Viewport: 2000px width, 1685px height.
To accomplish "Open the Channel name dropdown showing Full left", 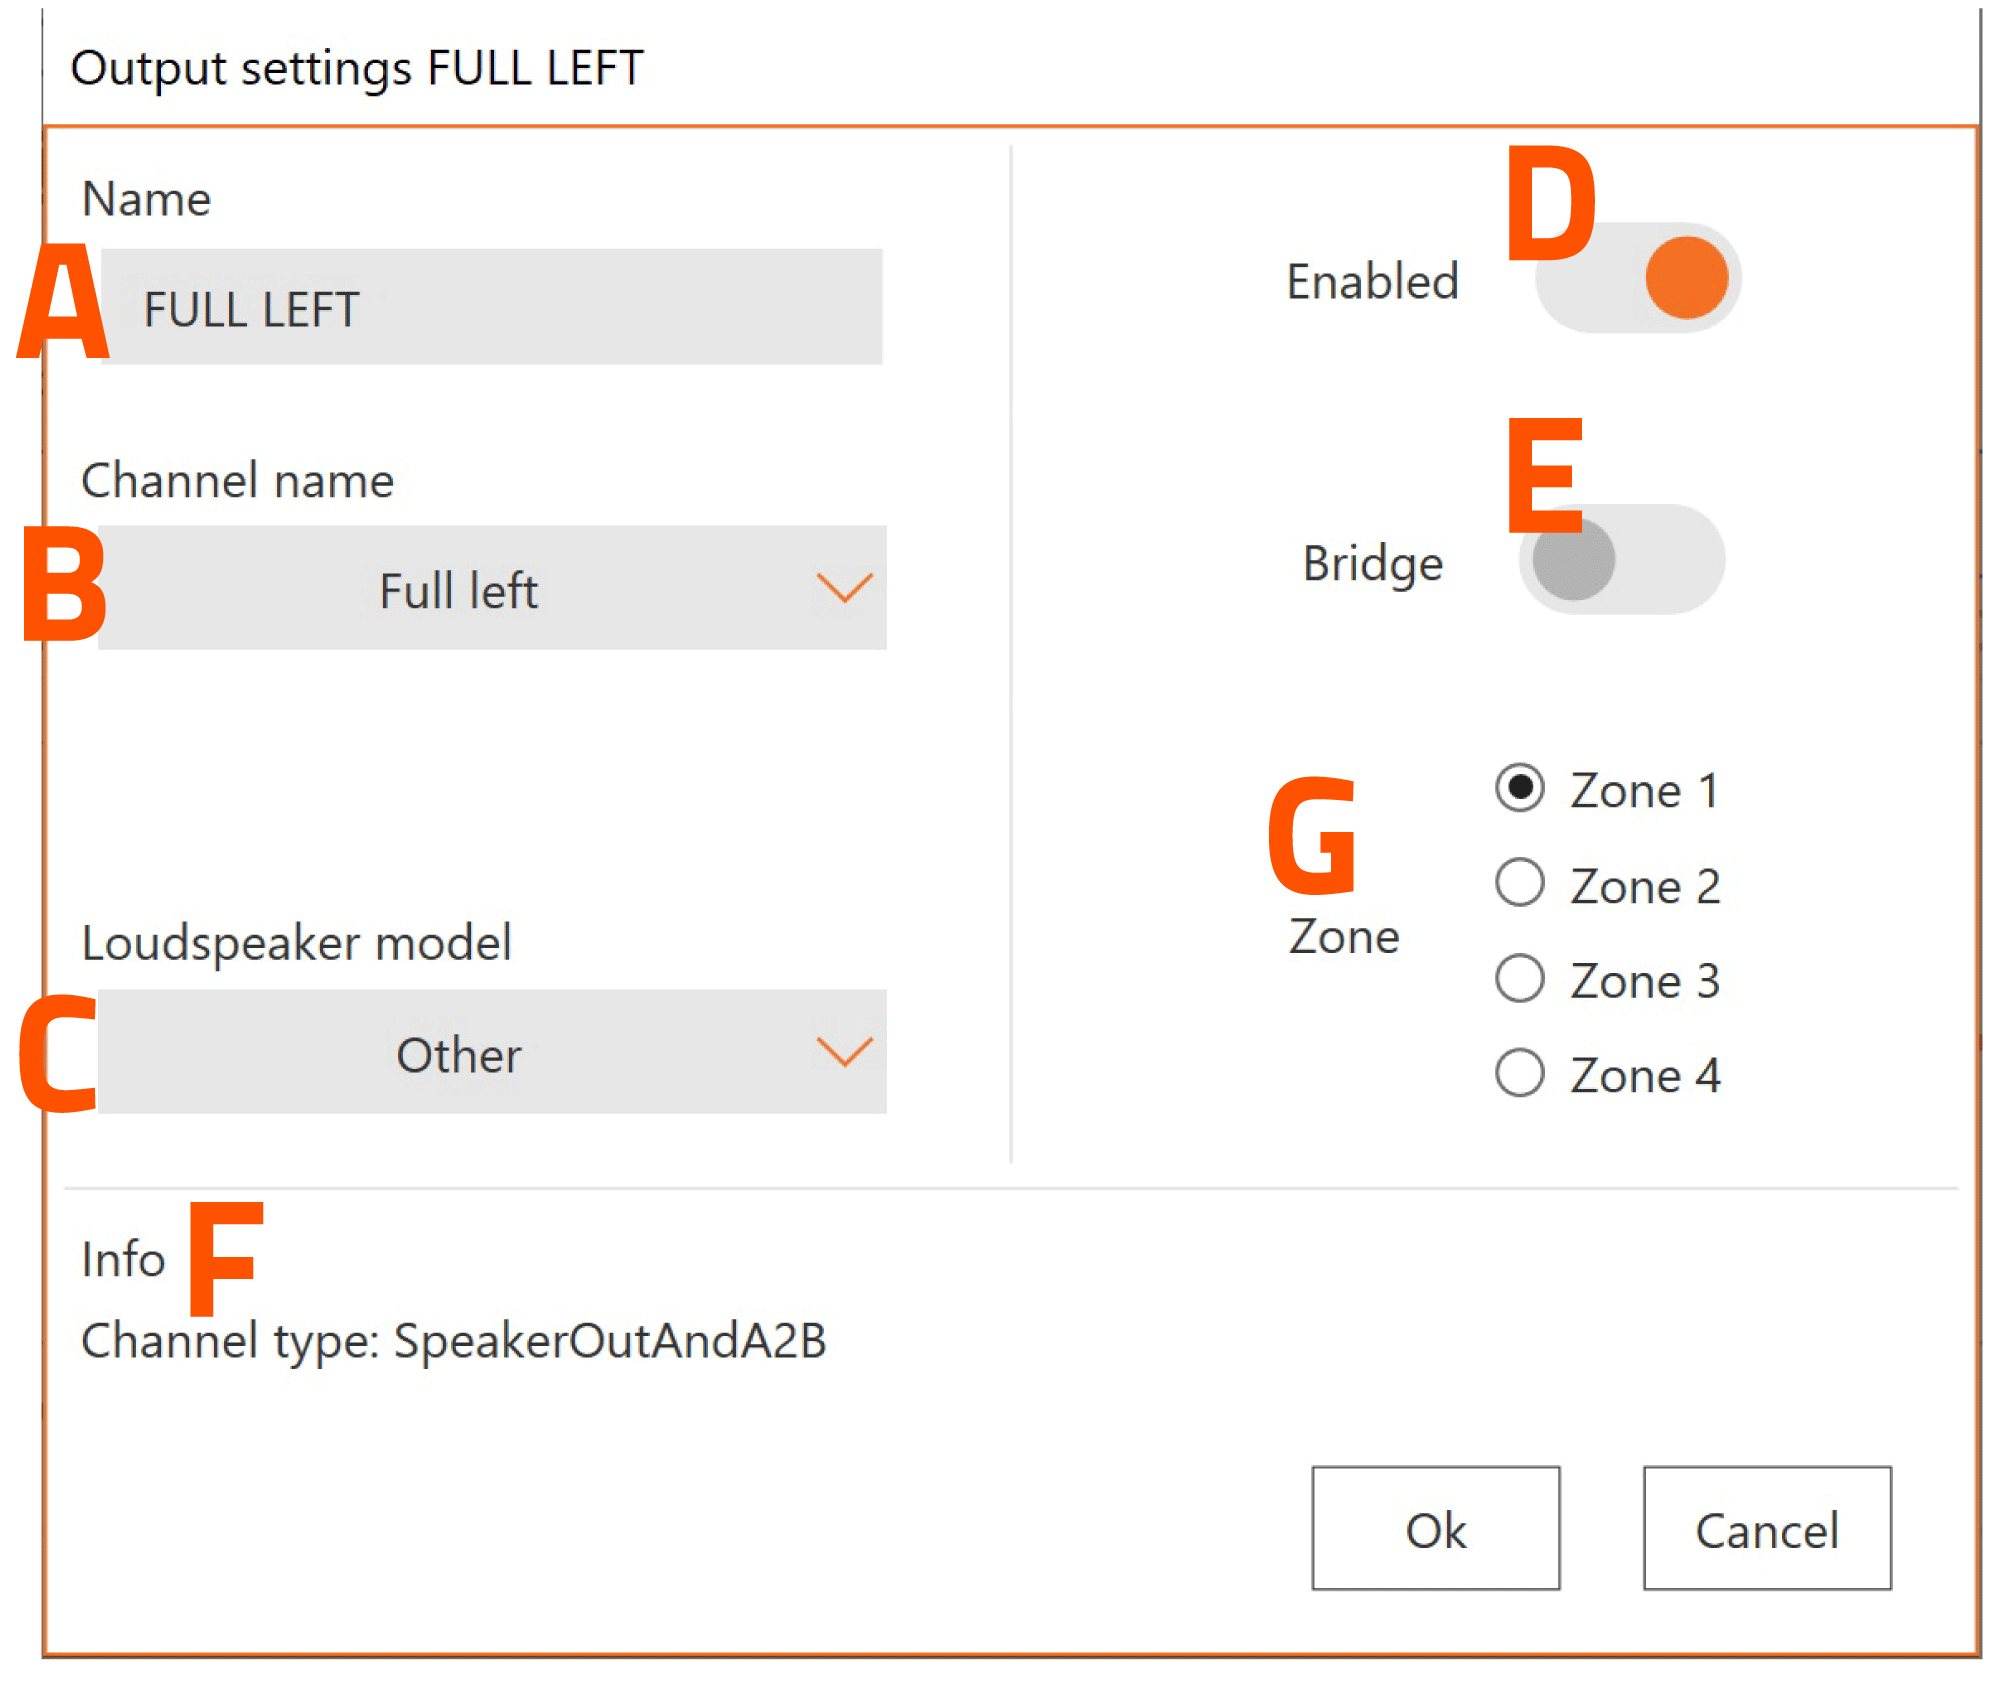I will point(491,589).
